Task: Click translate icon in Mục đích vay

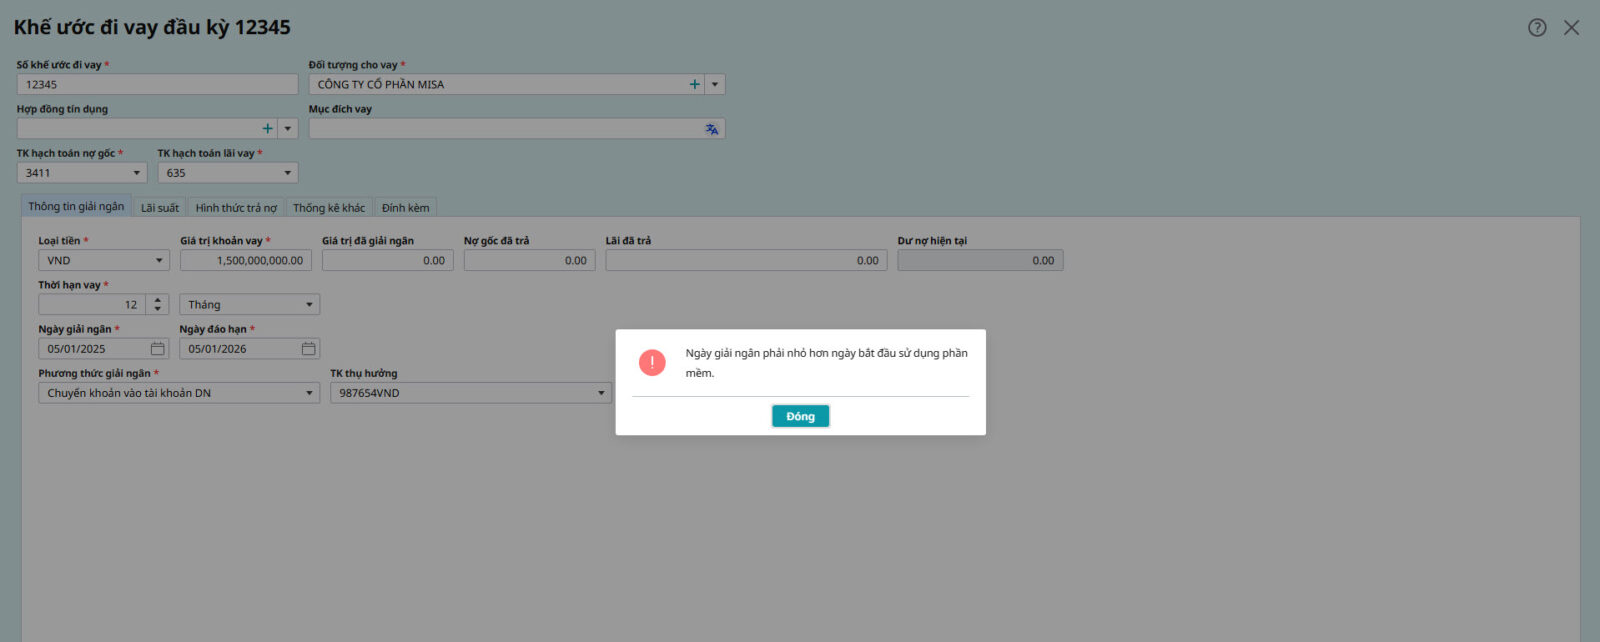Action: (711, 129)
